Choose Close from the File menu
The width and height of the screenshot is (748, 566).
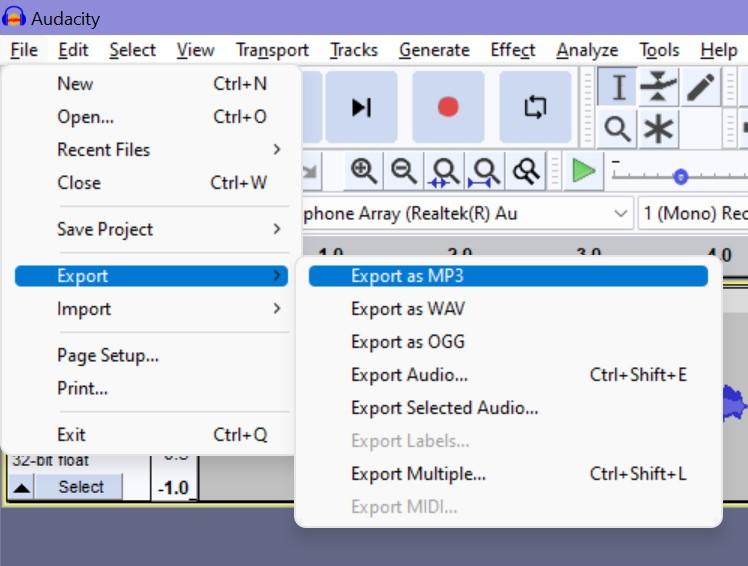[151, 183]
